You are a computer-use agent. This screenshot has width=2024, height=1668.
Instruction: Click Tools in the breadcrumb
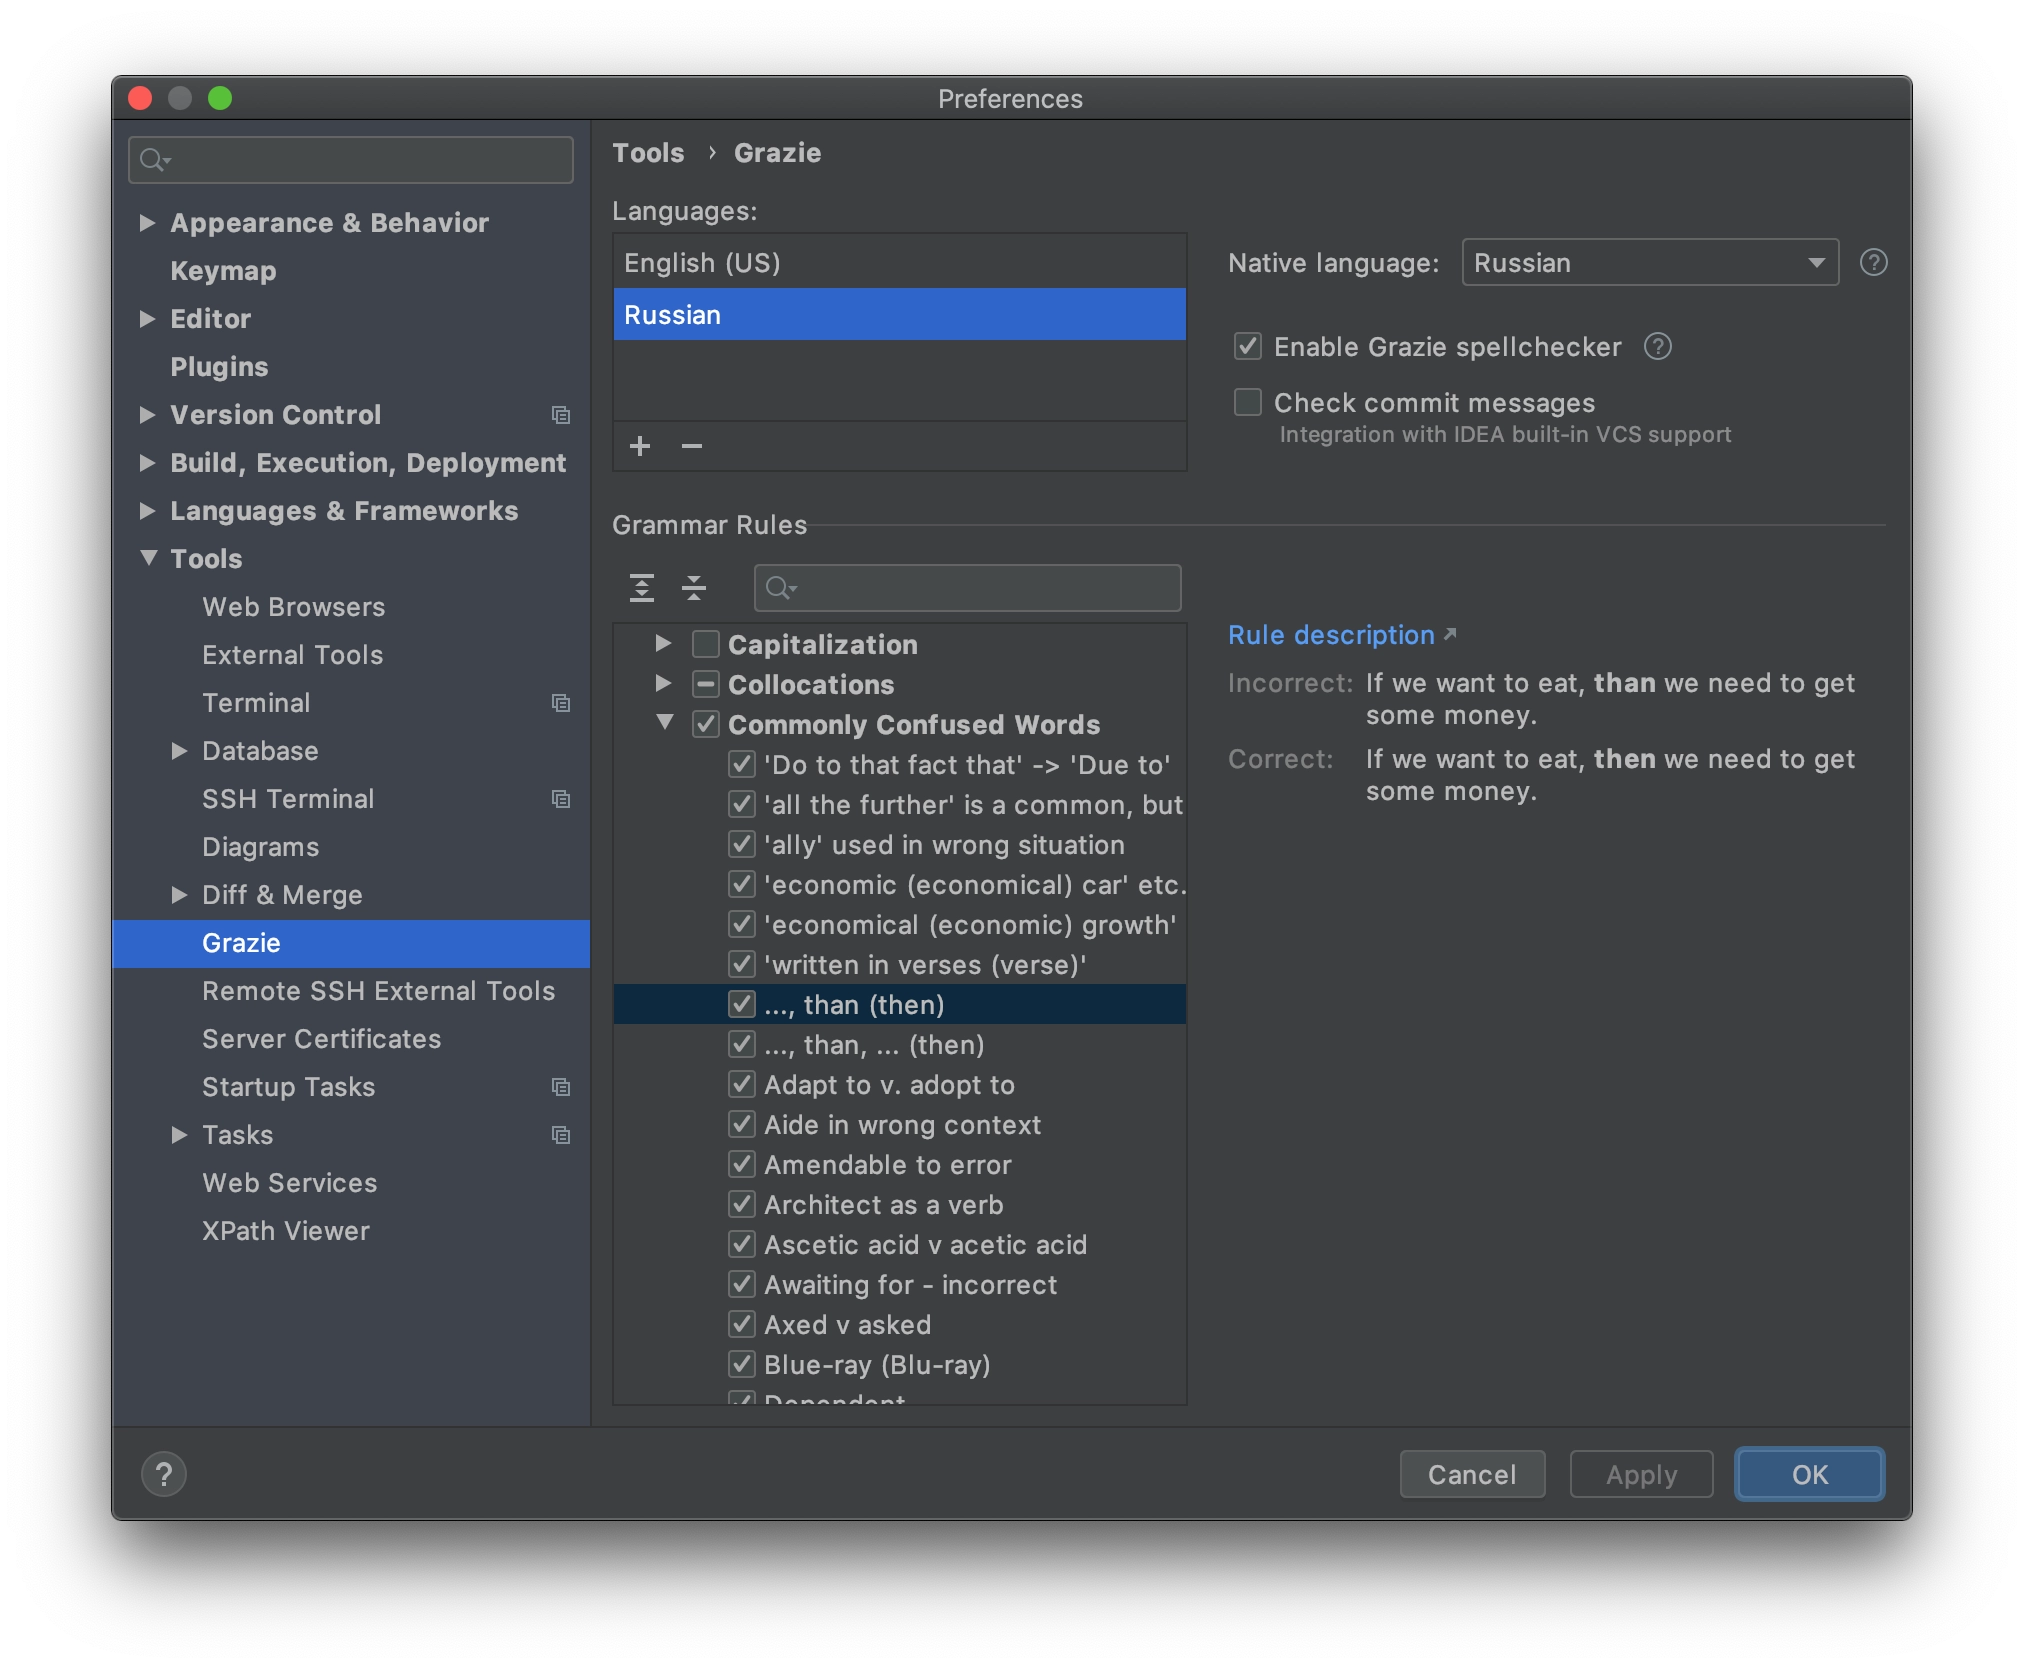[648, 153]
